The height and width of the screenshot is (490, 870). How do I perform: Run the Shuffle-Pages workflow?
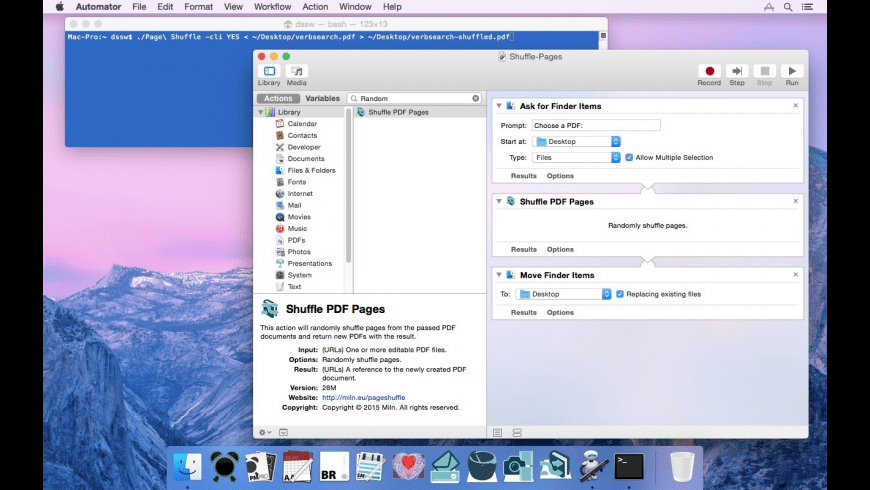(792, 71)
